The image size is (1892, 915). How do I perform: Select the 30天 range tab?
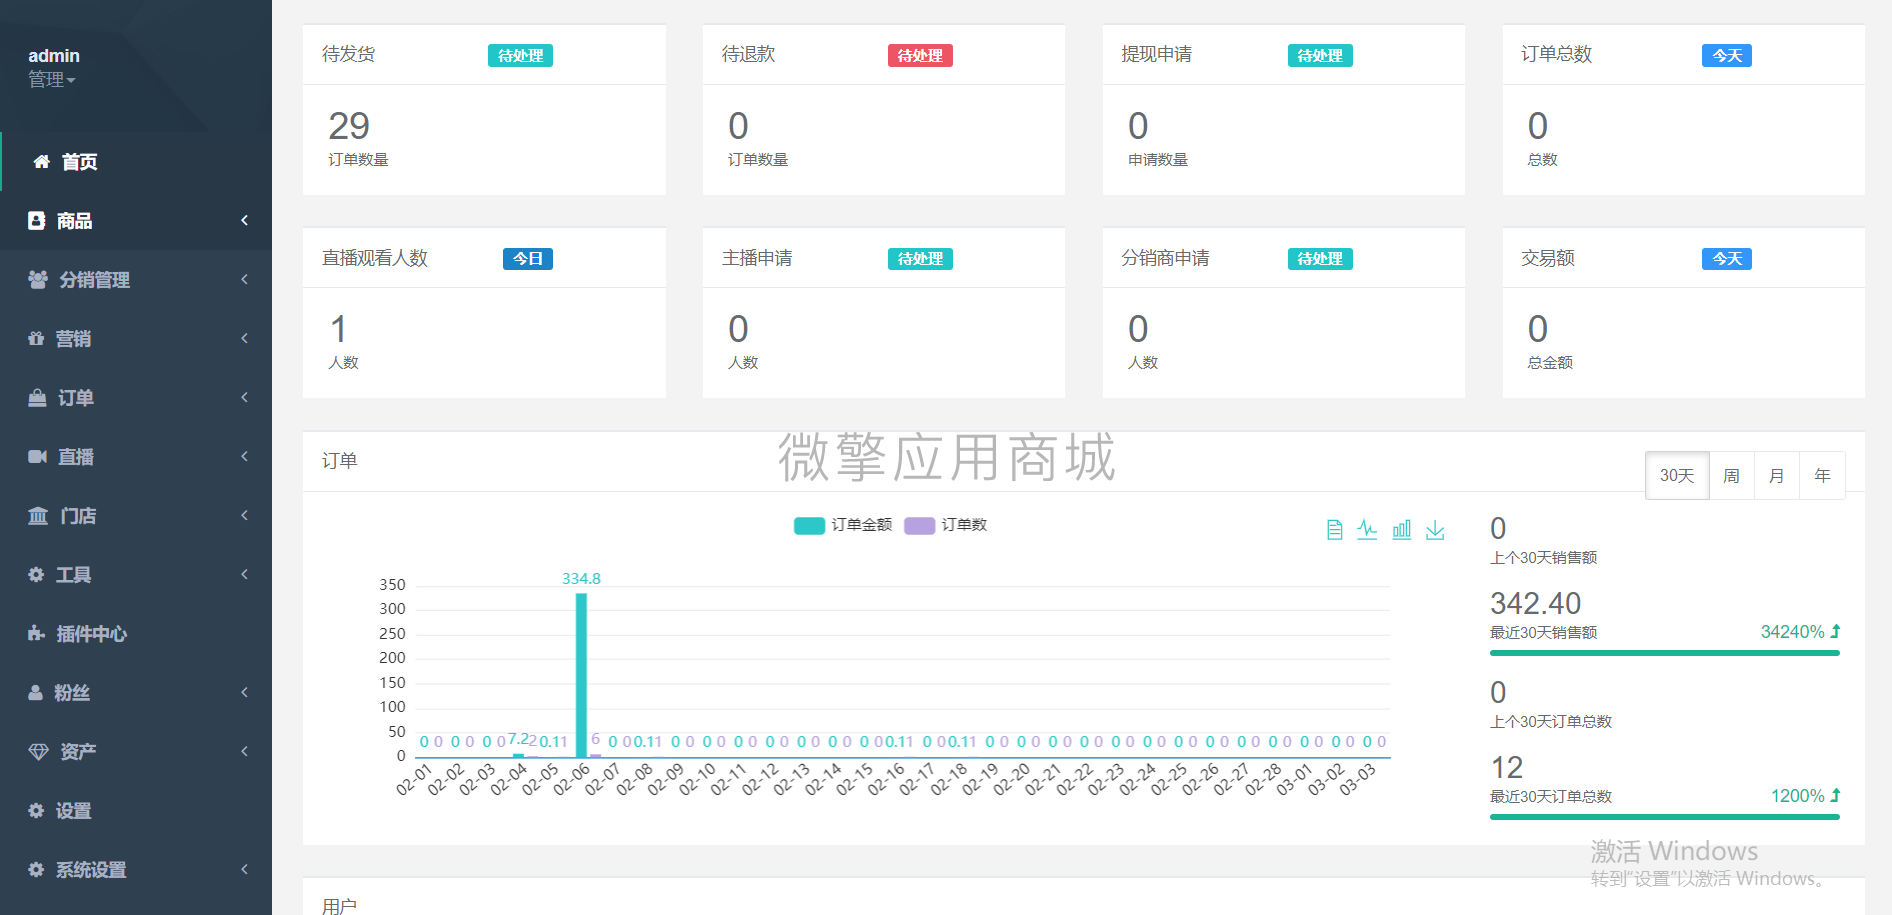[x=1677, y=476]
